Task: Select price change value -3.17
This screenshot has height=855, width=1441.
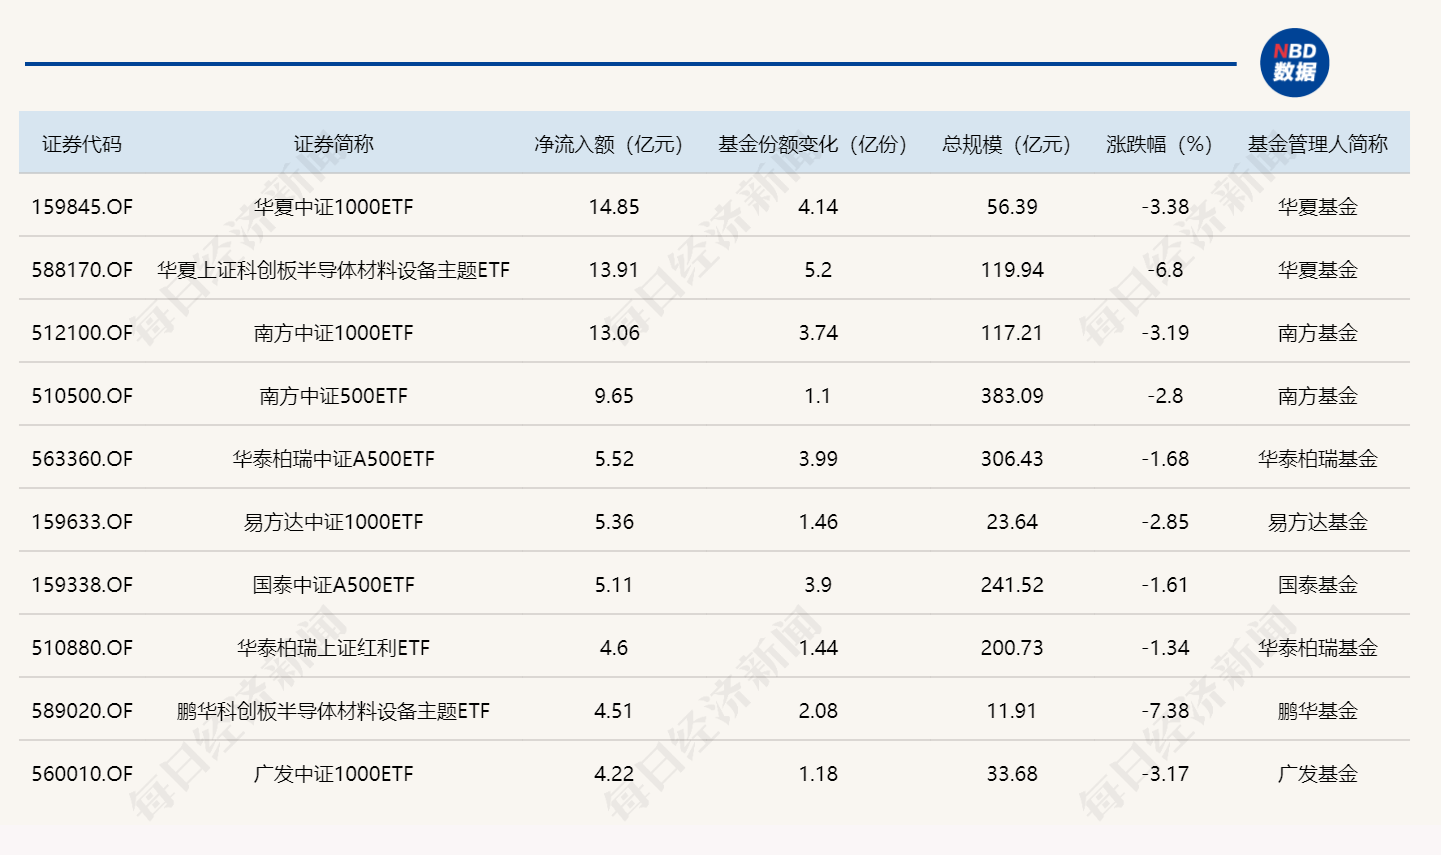Action: (x=1165, y=774)
